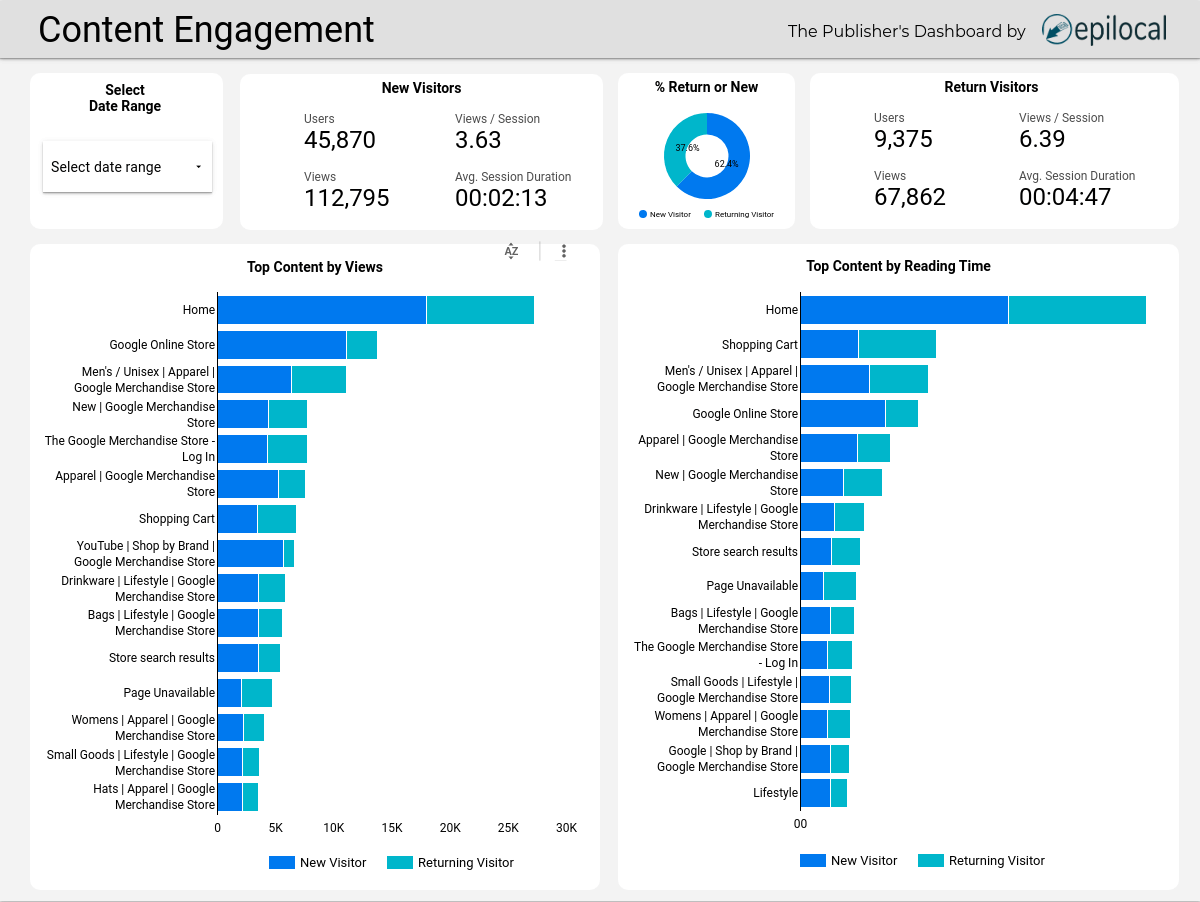Click The Publisher's Dashboard header text

point(906,31)
